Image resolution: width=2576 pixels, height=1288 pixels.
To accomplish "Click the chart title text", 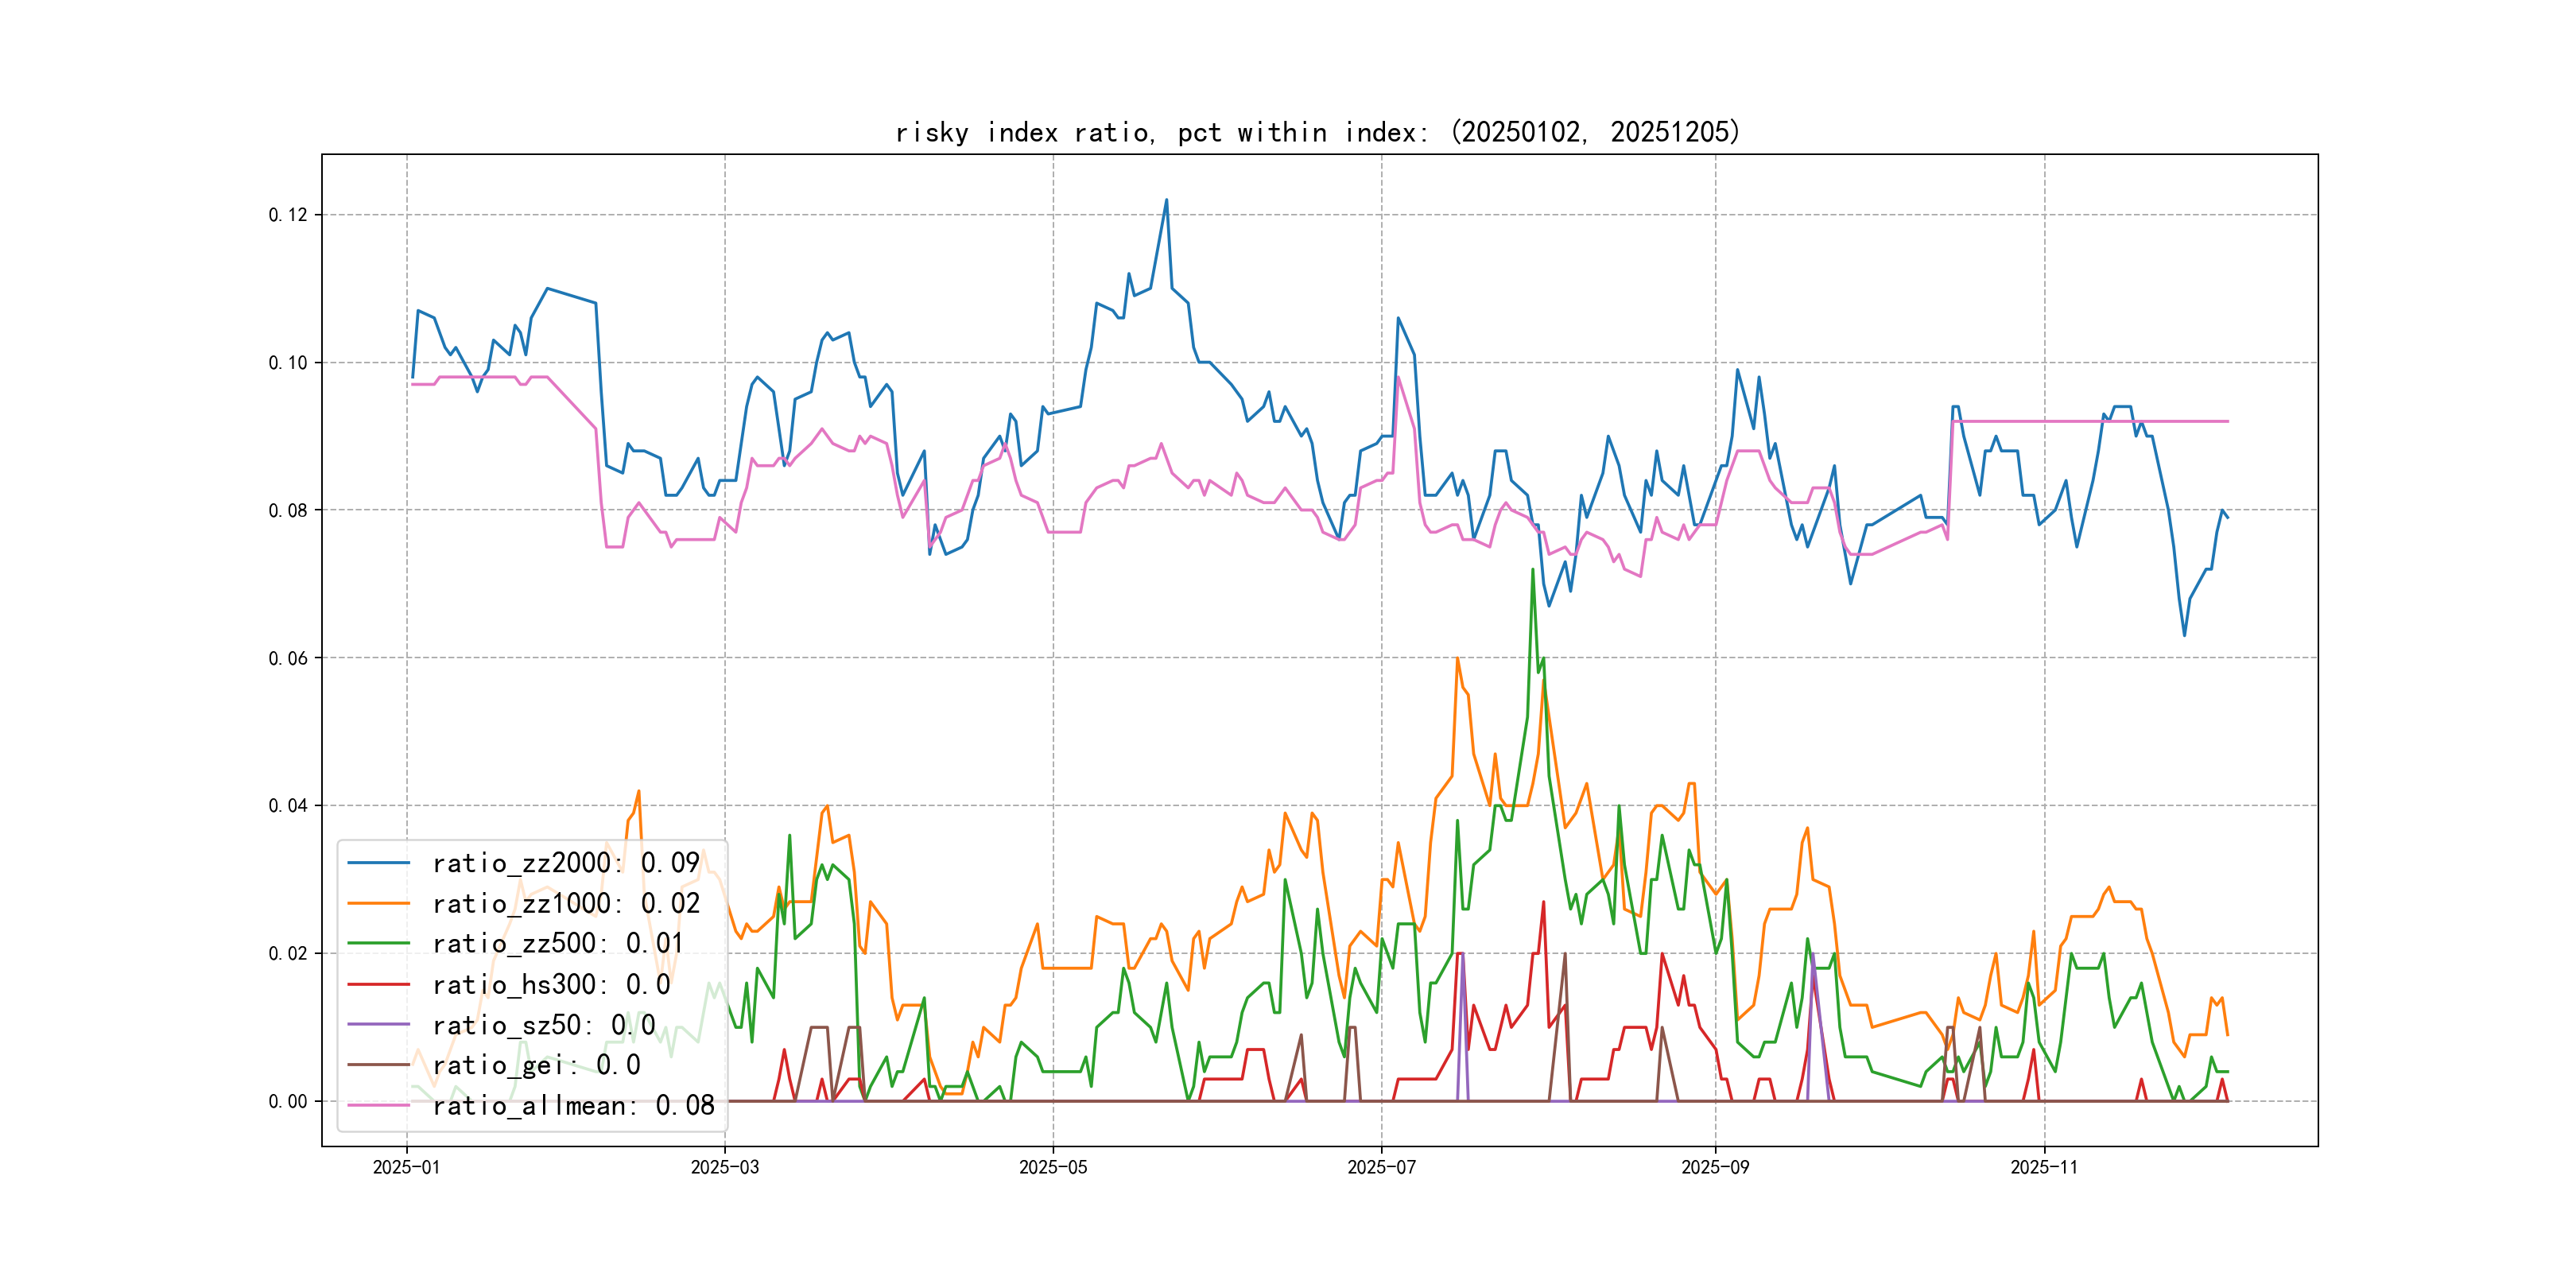I will pyautogui.click(x=1318, y=132).
